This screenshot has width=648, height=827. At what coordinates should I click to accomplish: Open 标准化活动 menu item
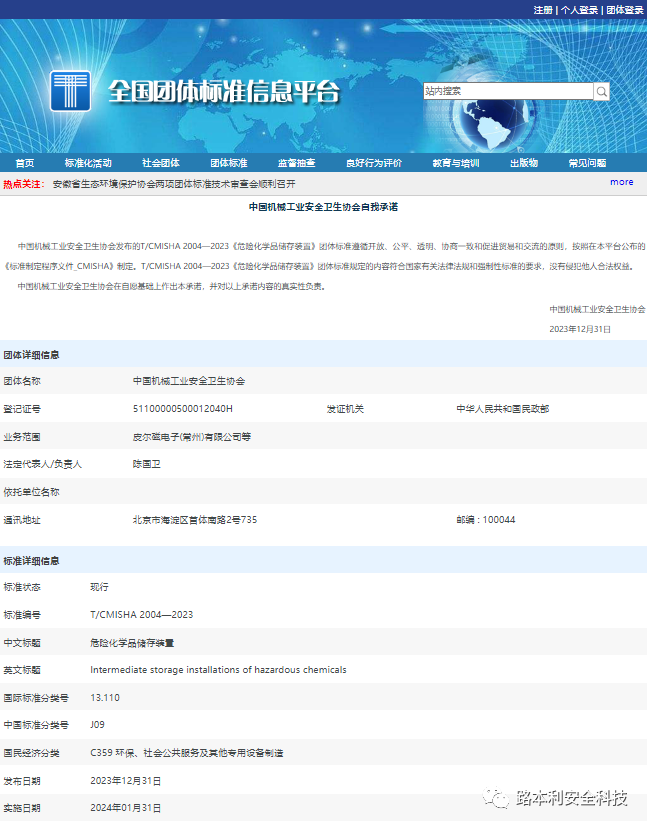point(88,163)
